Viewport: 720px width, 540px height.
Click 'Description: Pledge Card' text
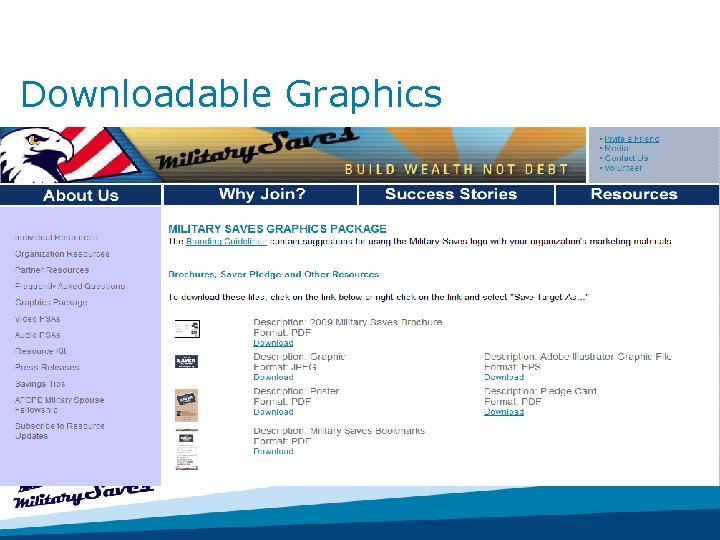[540, 391]
